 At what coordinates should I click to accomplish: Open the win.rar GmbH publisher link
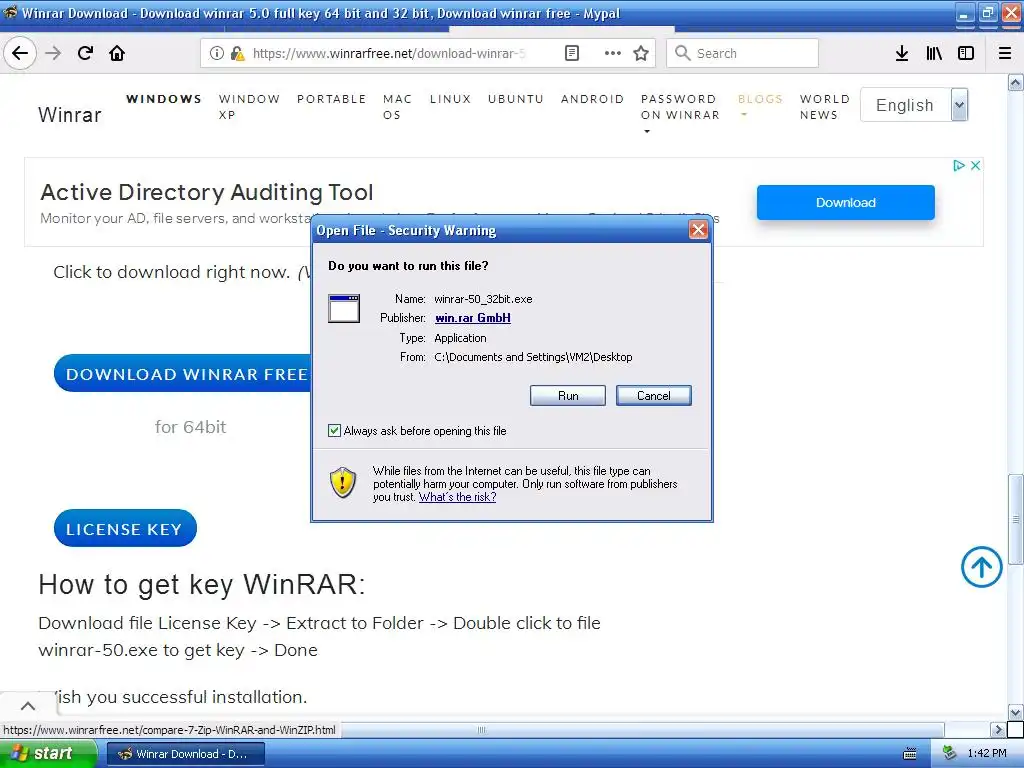click(473, 317)
